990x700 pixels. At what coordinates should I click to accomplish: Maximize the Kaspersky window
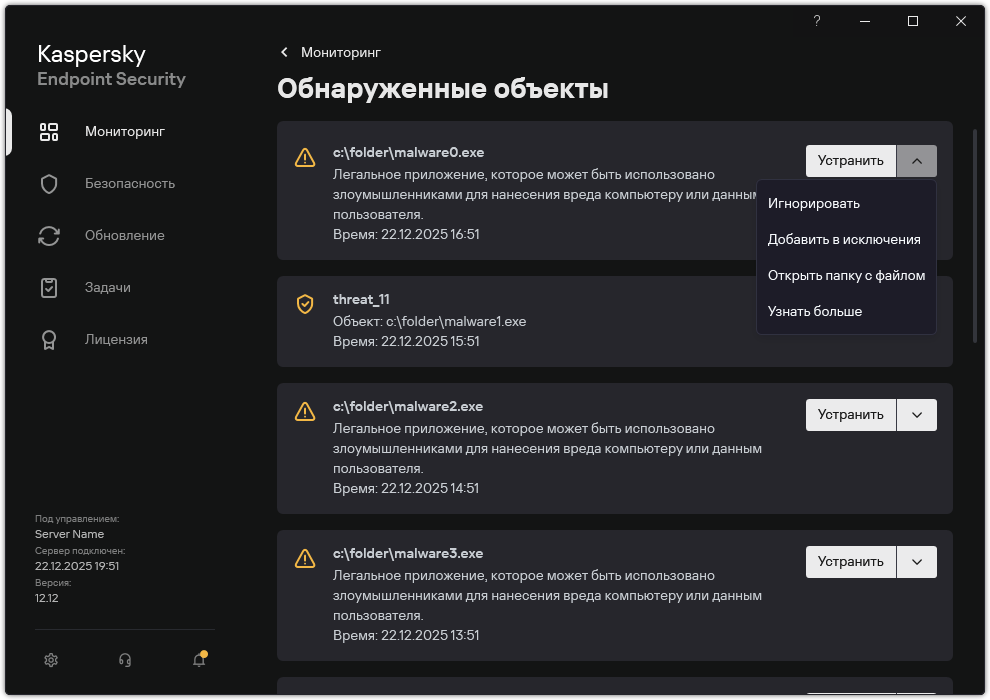pyautogui.click(x=913, y=21)
